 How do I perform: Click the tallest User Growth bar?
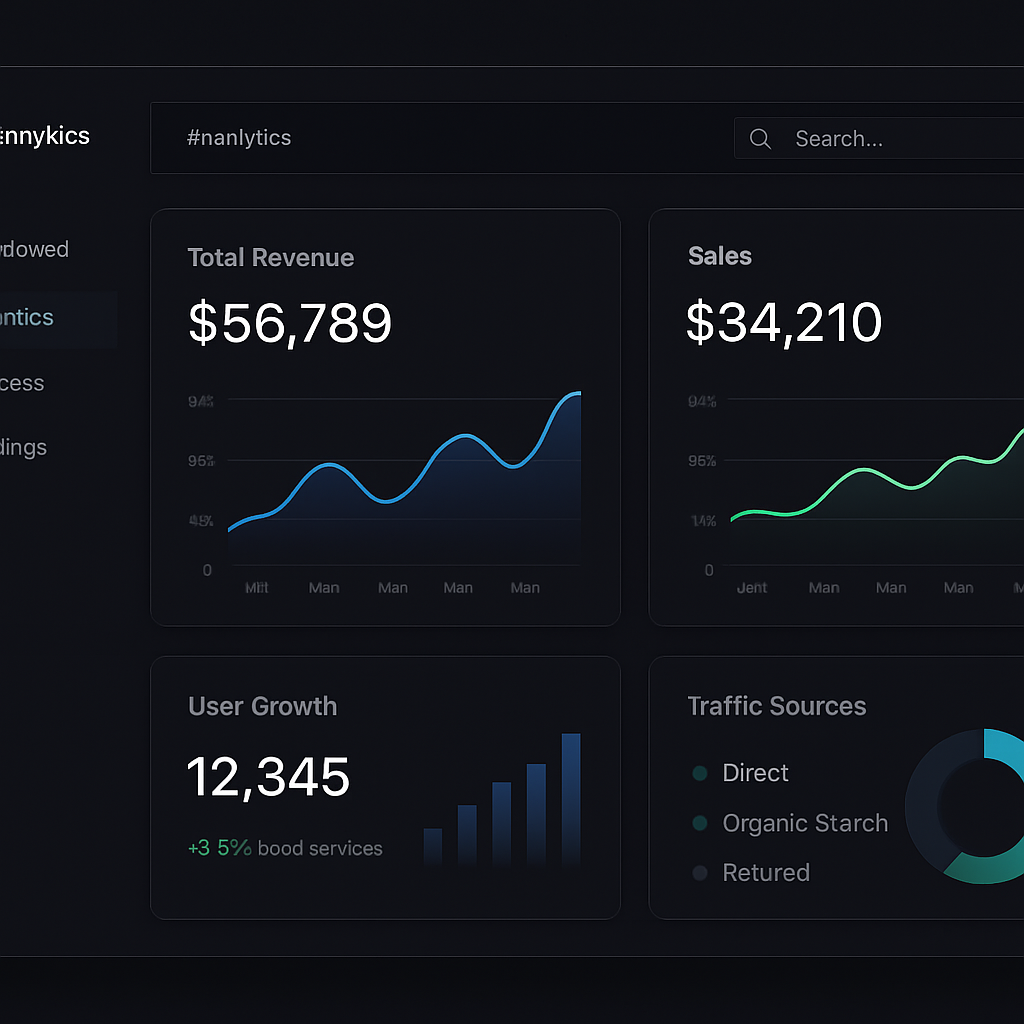coord(571,799)
